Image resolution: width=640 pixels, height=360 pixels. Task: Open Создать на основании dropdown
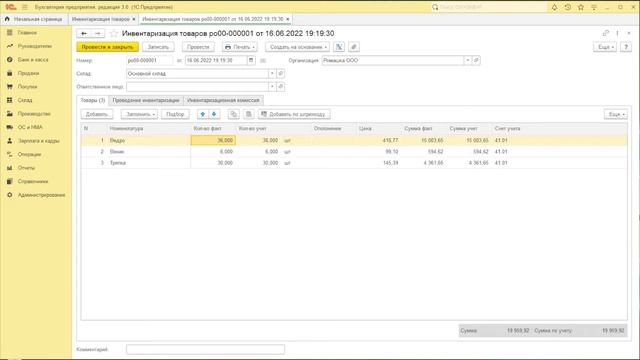click(x=297, y=47)
